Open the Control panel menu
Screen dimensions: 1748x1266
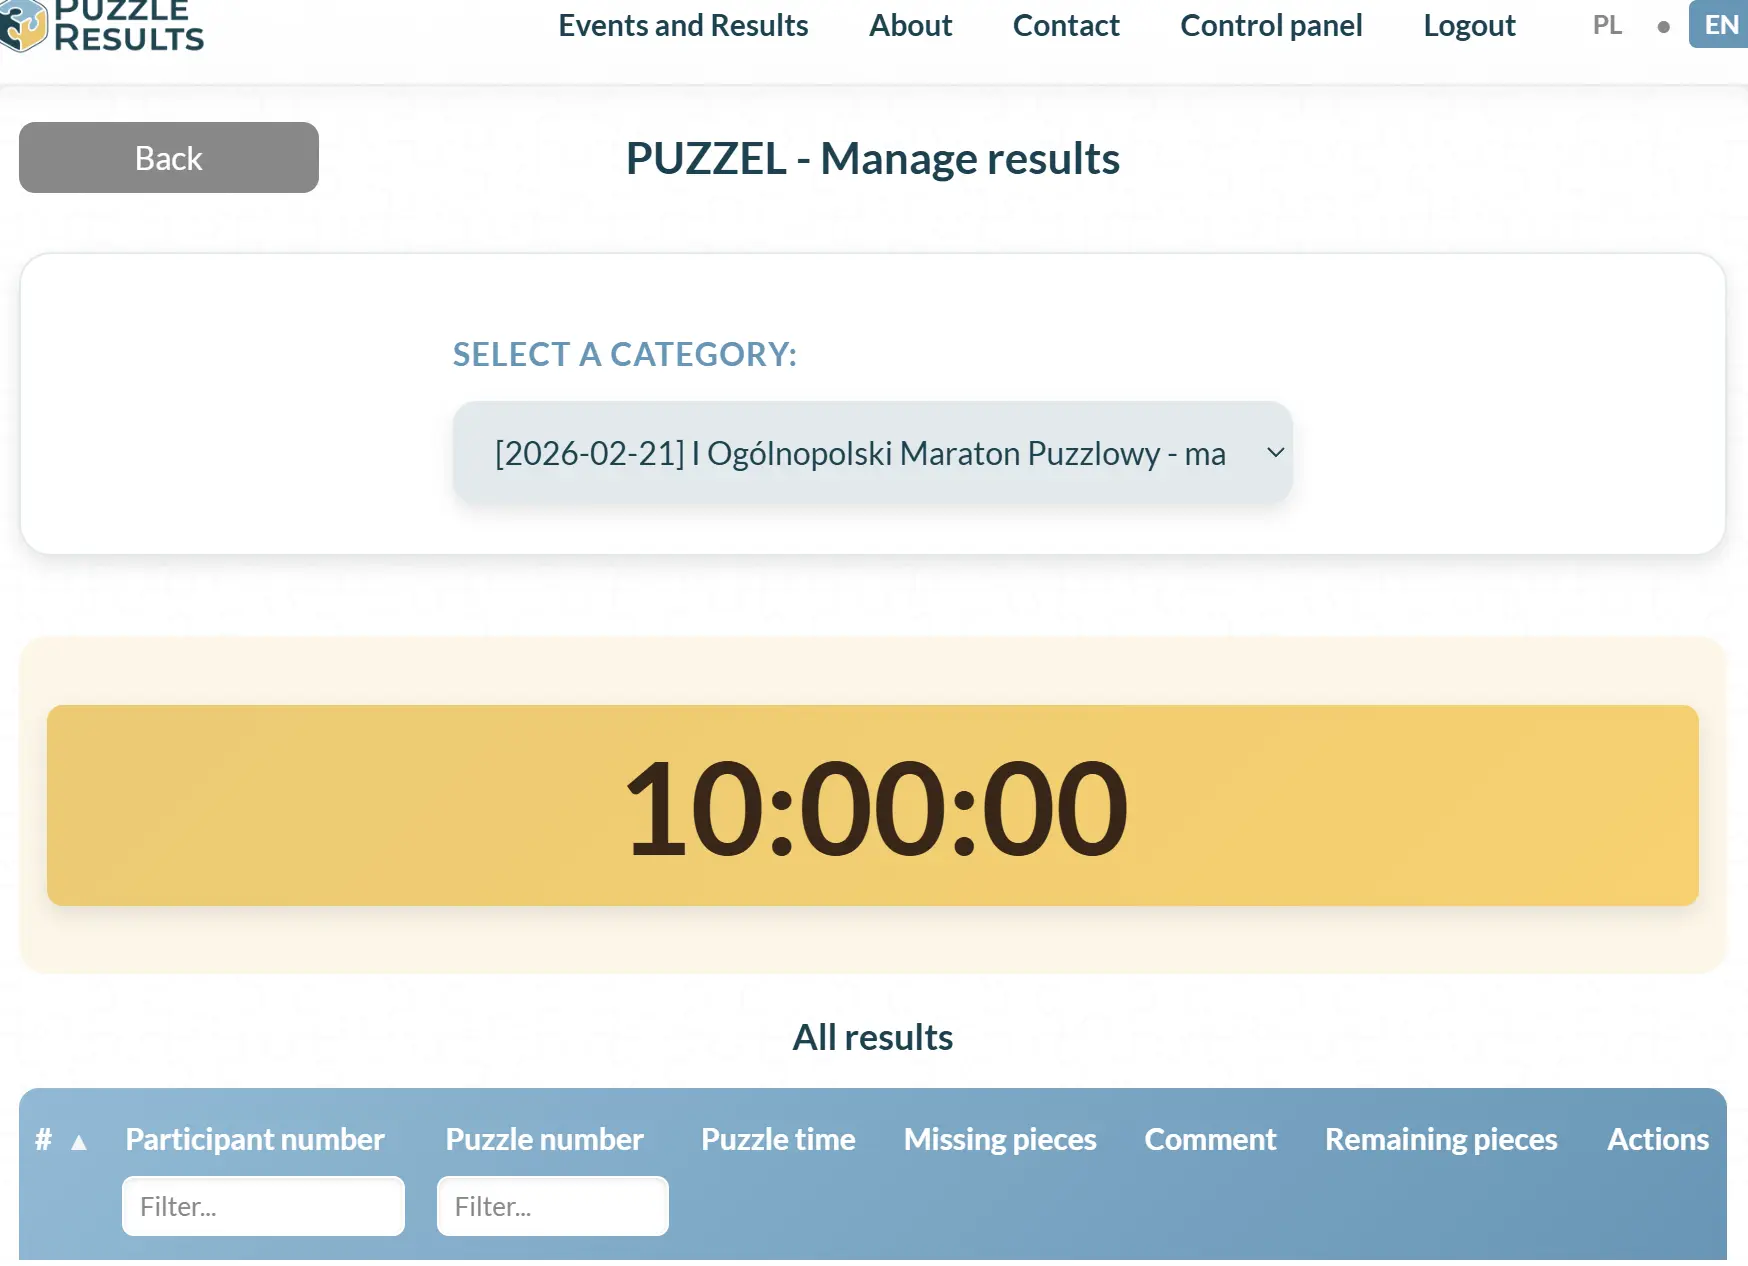tap(1271, 25)
